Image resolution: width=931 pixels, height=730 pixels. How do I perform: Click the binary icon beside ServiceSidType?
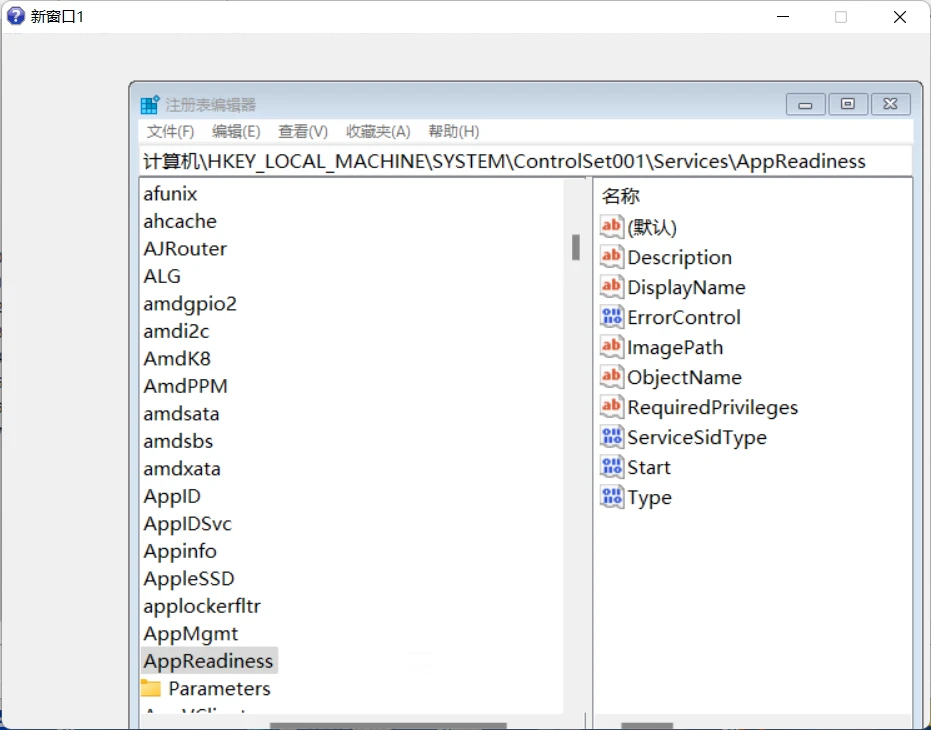[x=612, y=437]
